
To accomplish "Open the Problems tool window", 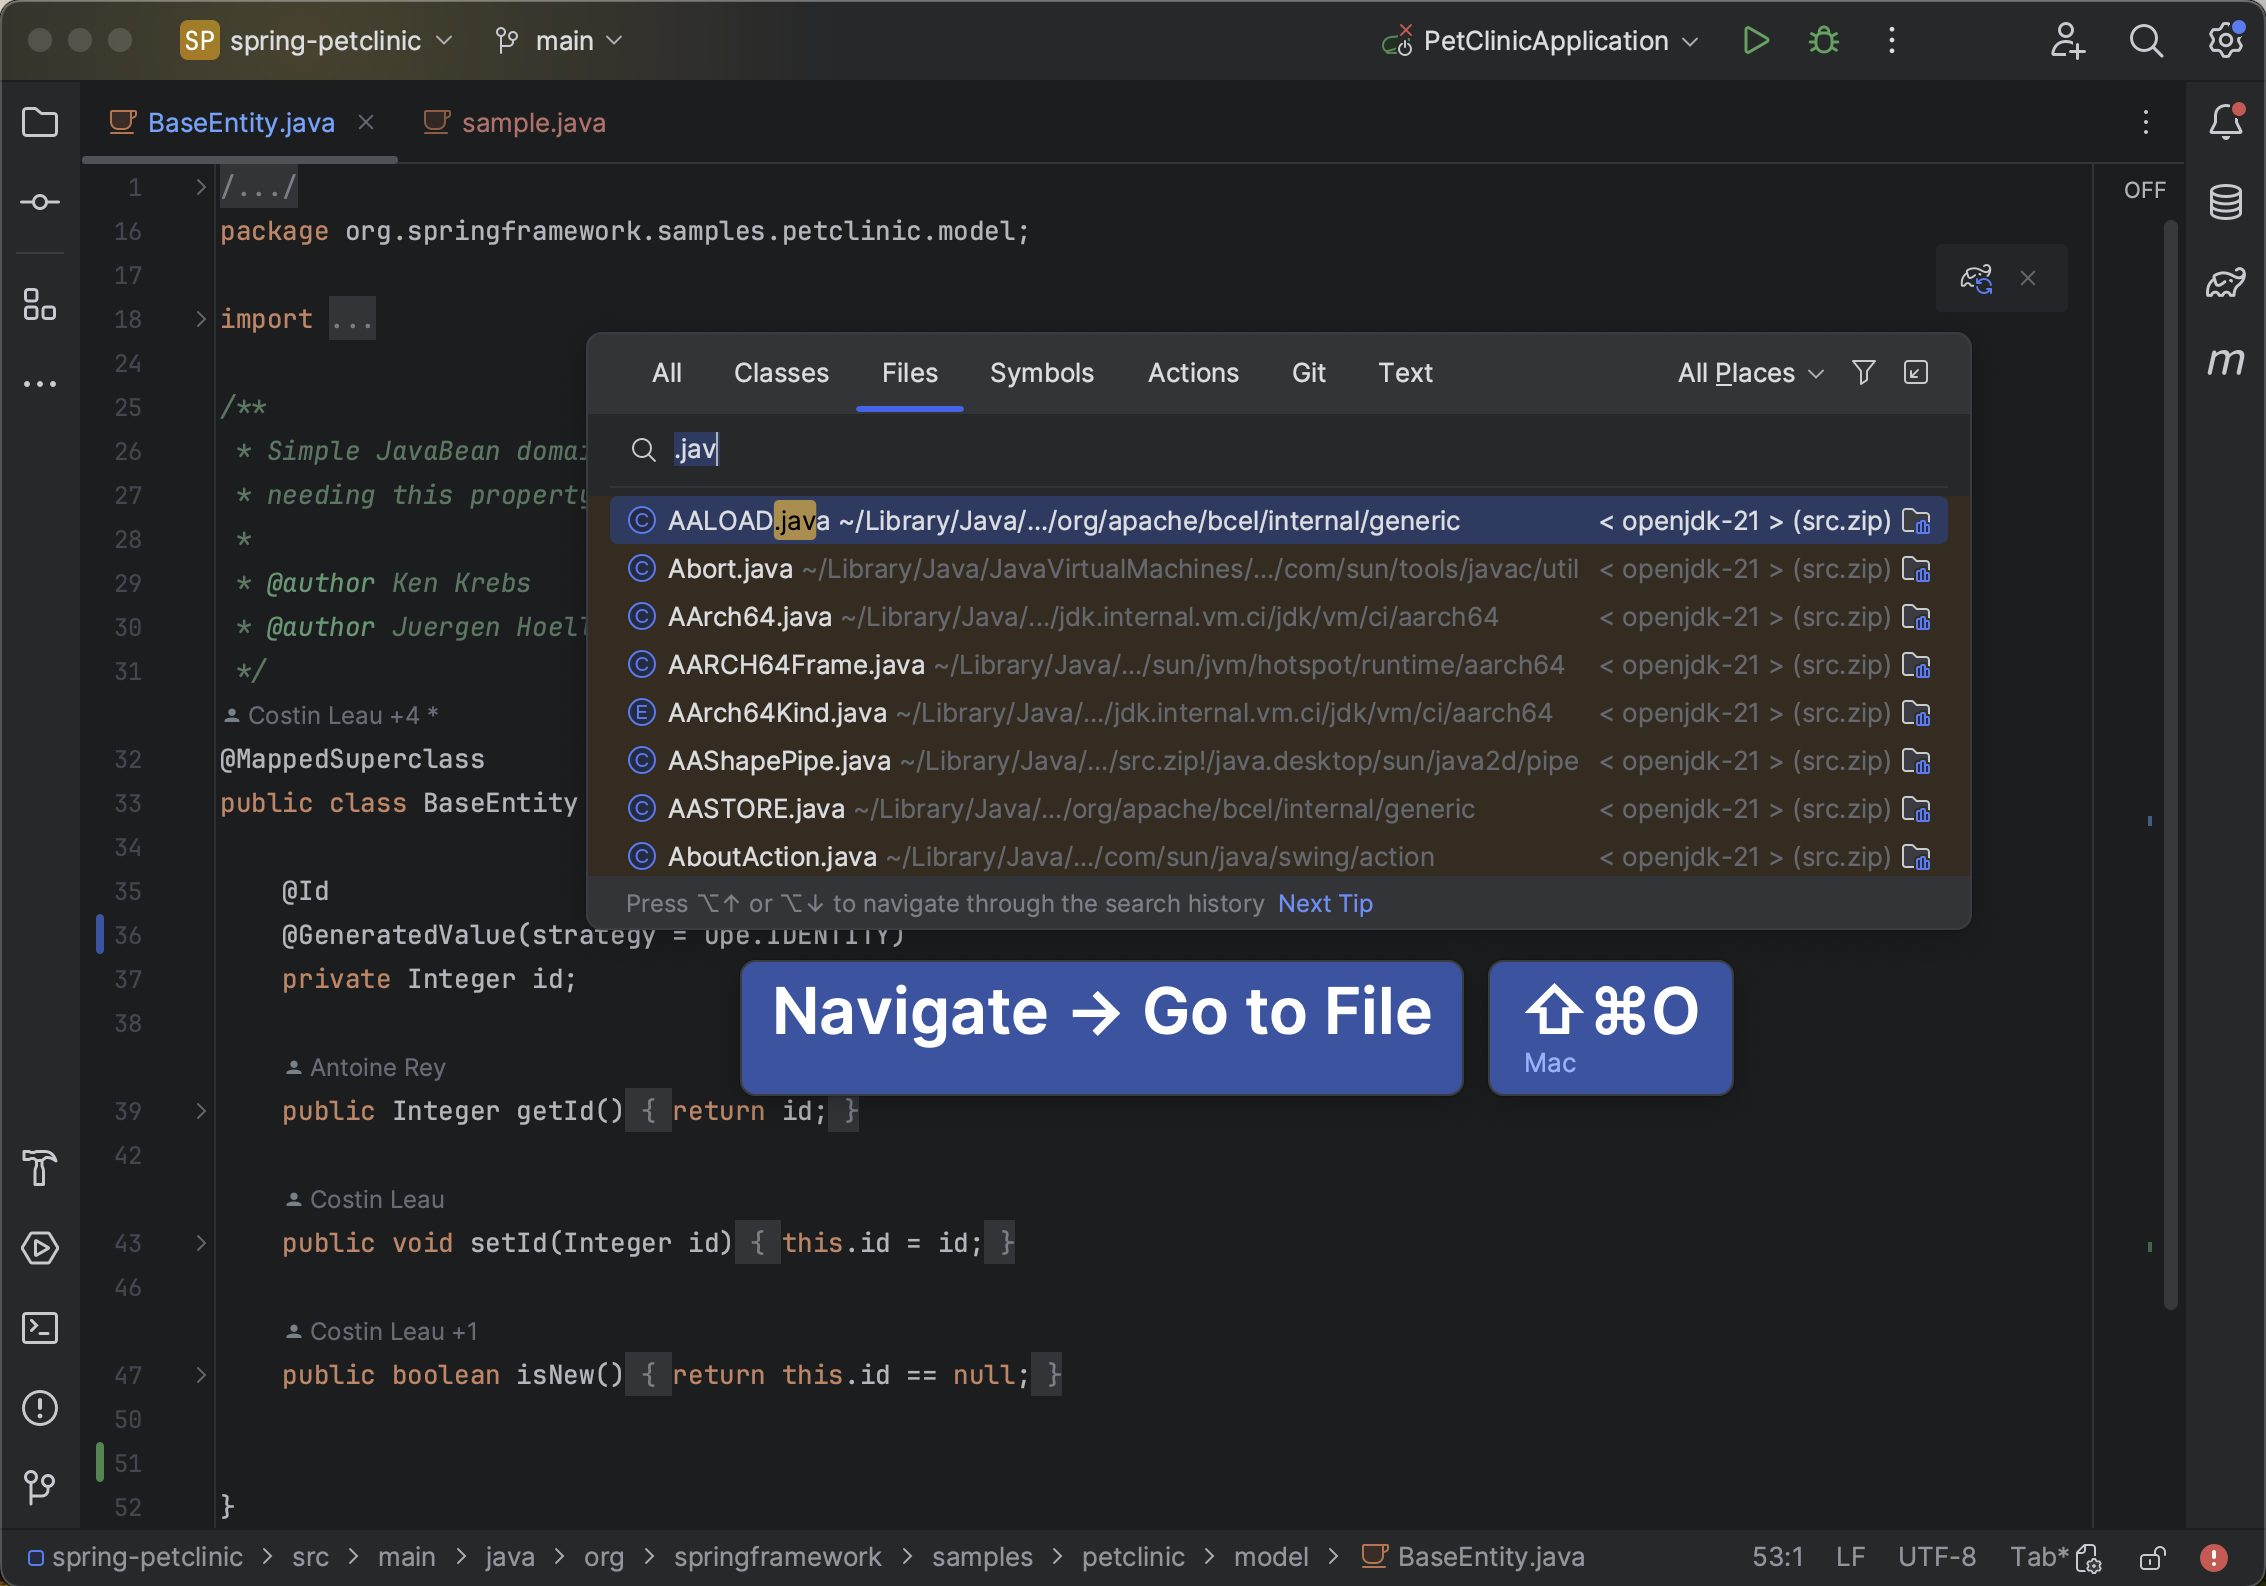I will (40, 1408).
